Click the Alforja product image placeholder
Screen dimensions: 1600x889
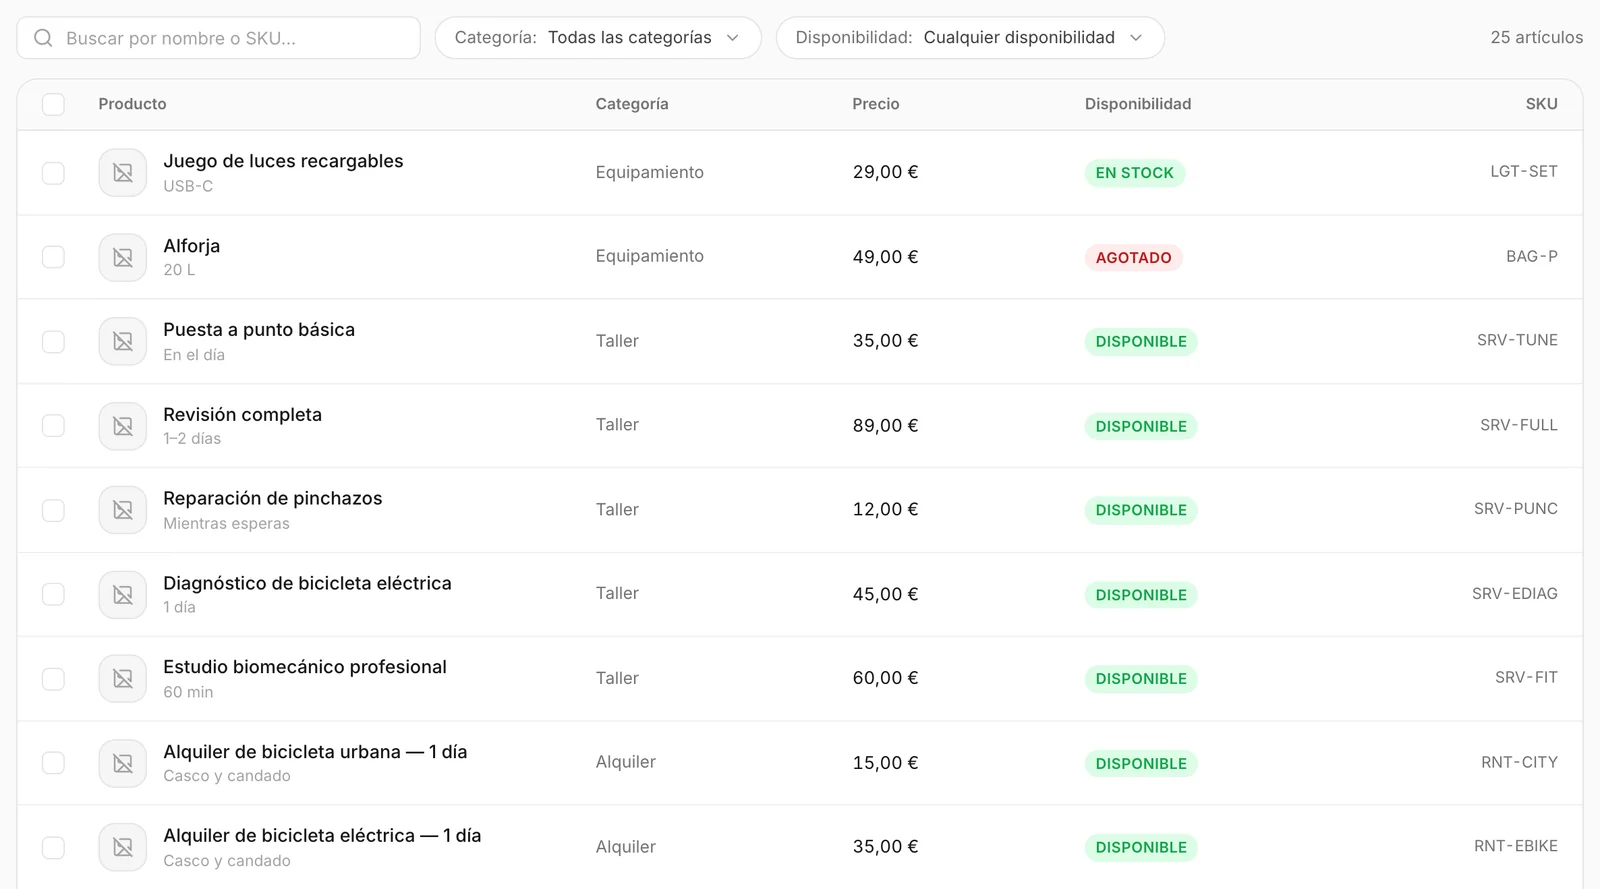[123, 257]
